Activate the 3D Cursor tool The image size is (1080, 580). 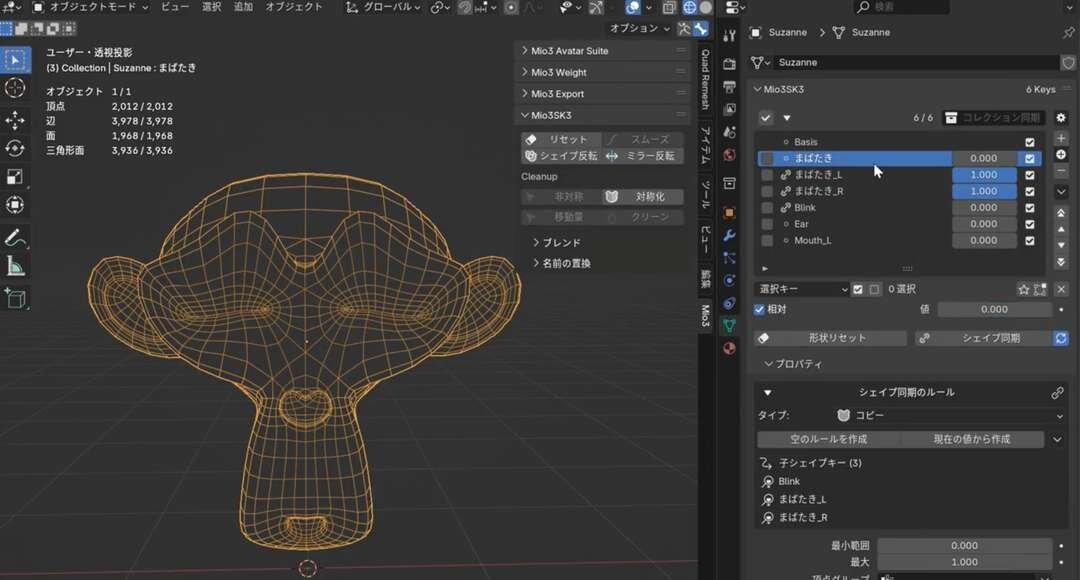pos(14,88)
